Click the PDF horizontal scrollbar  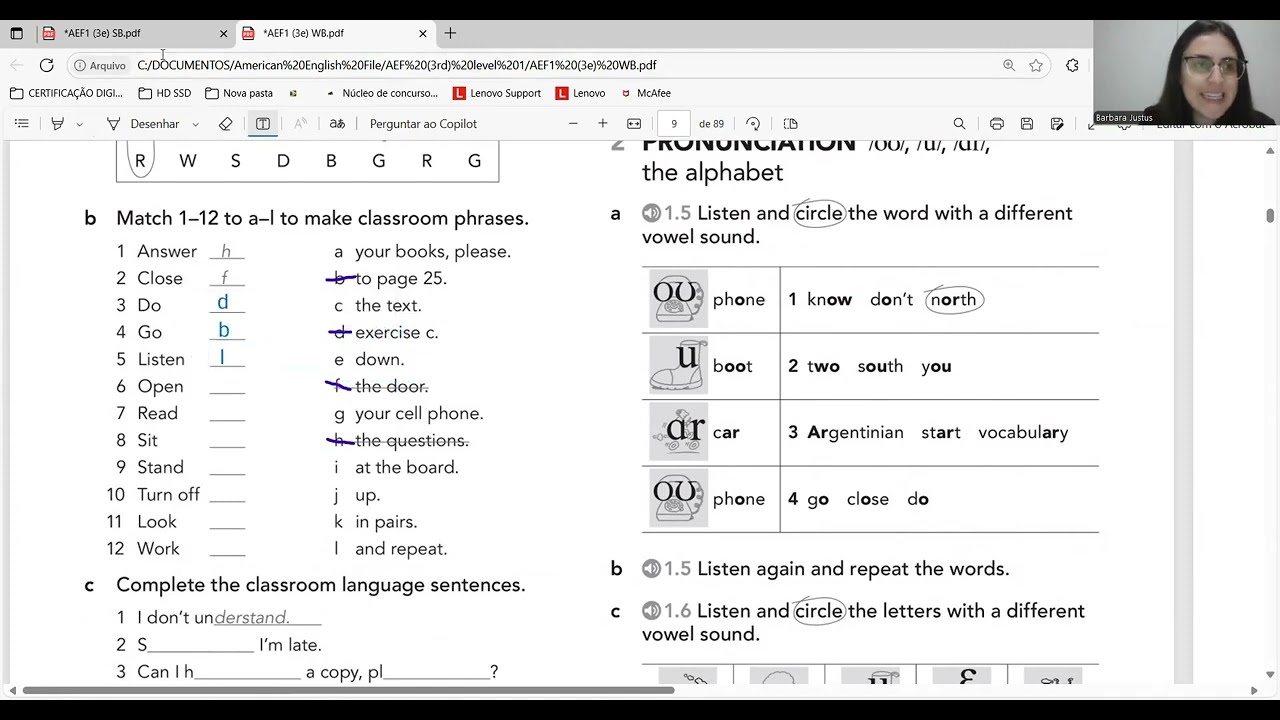click(x=346, y=690)
